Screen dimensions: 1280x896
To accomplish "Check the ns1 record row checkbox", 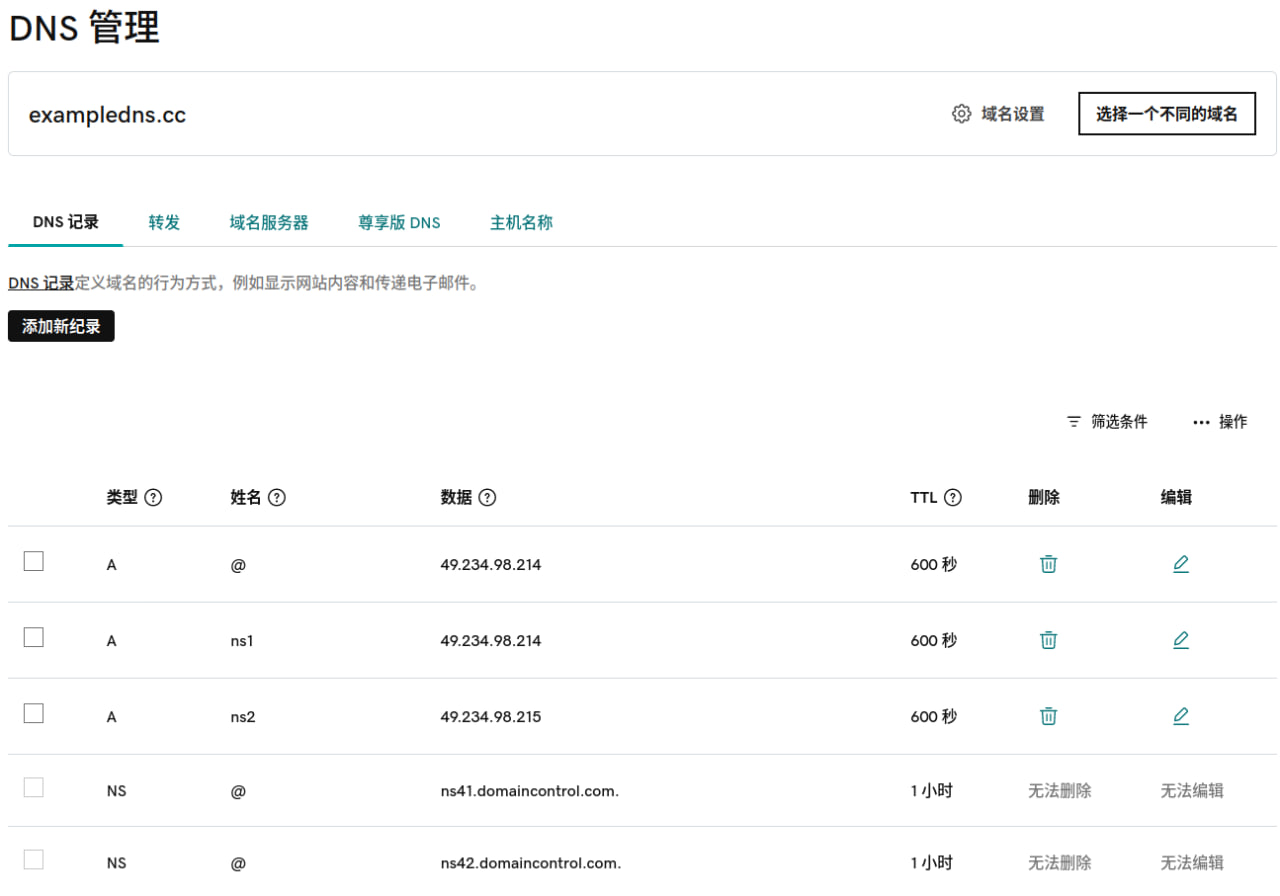I will pos(33,637).
